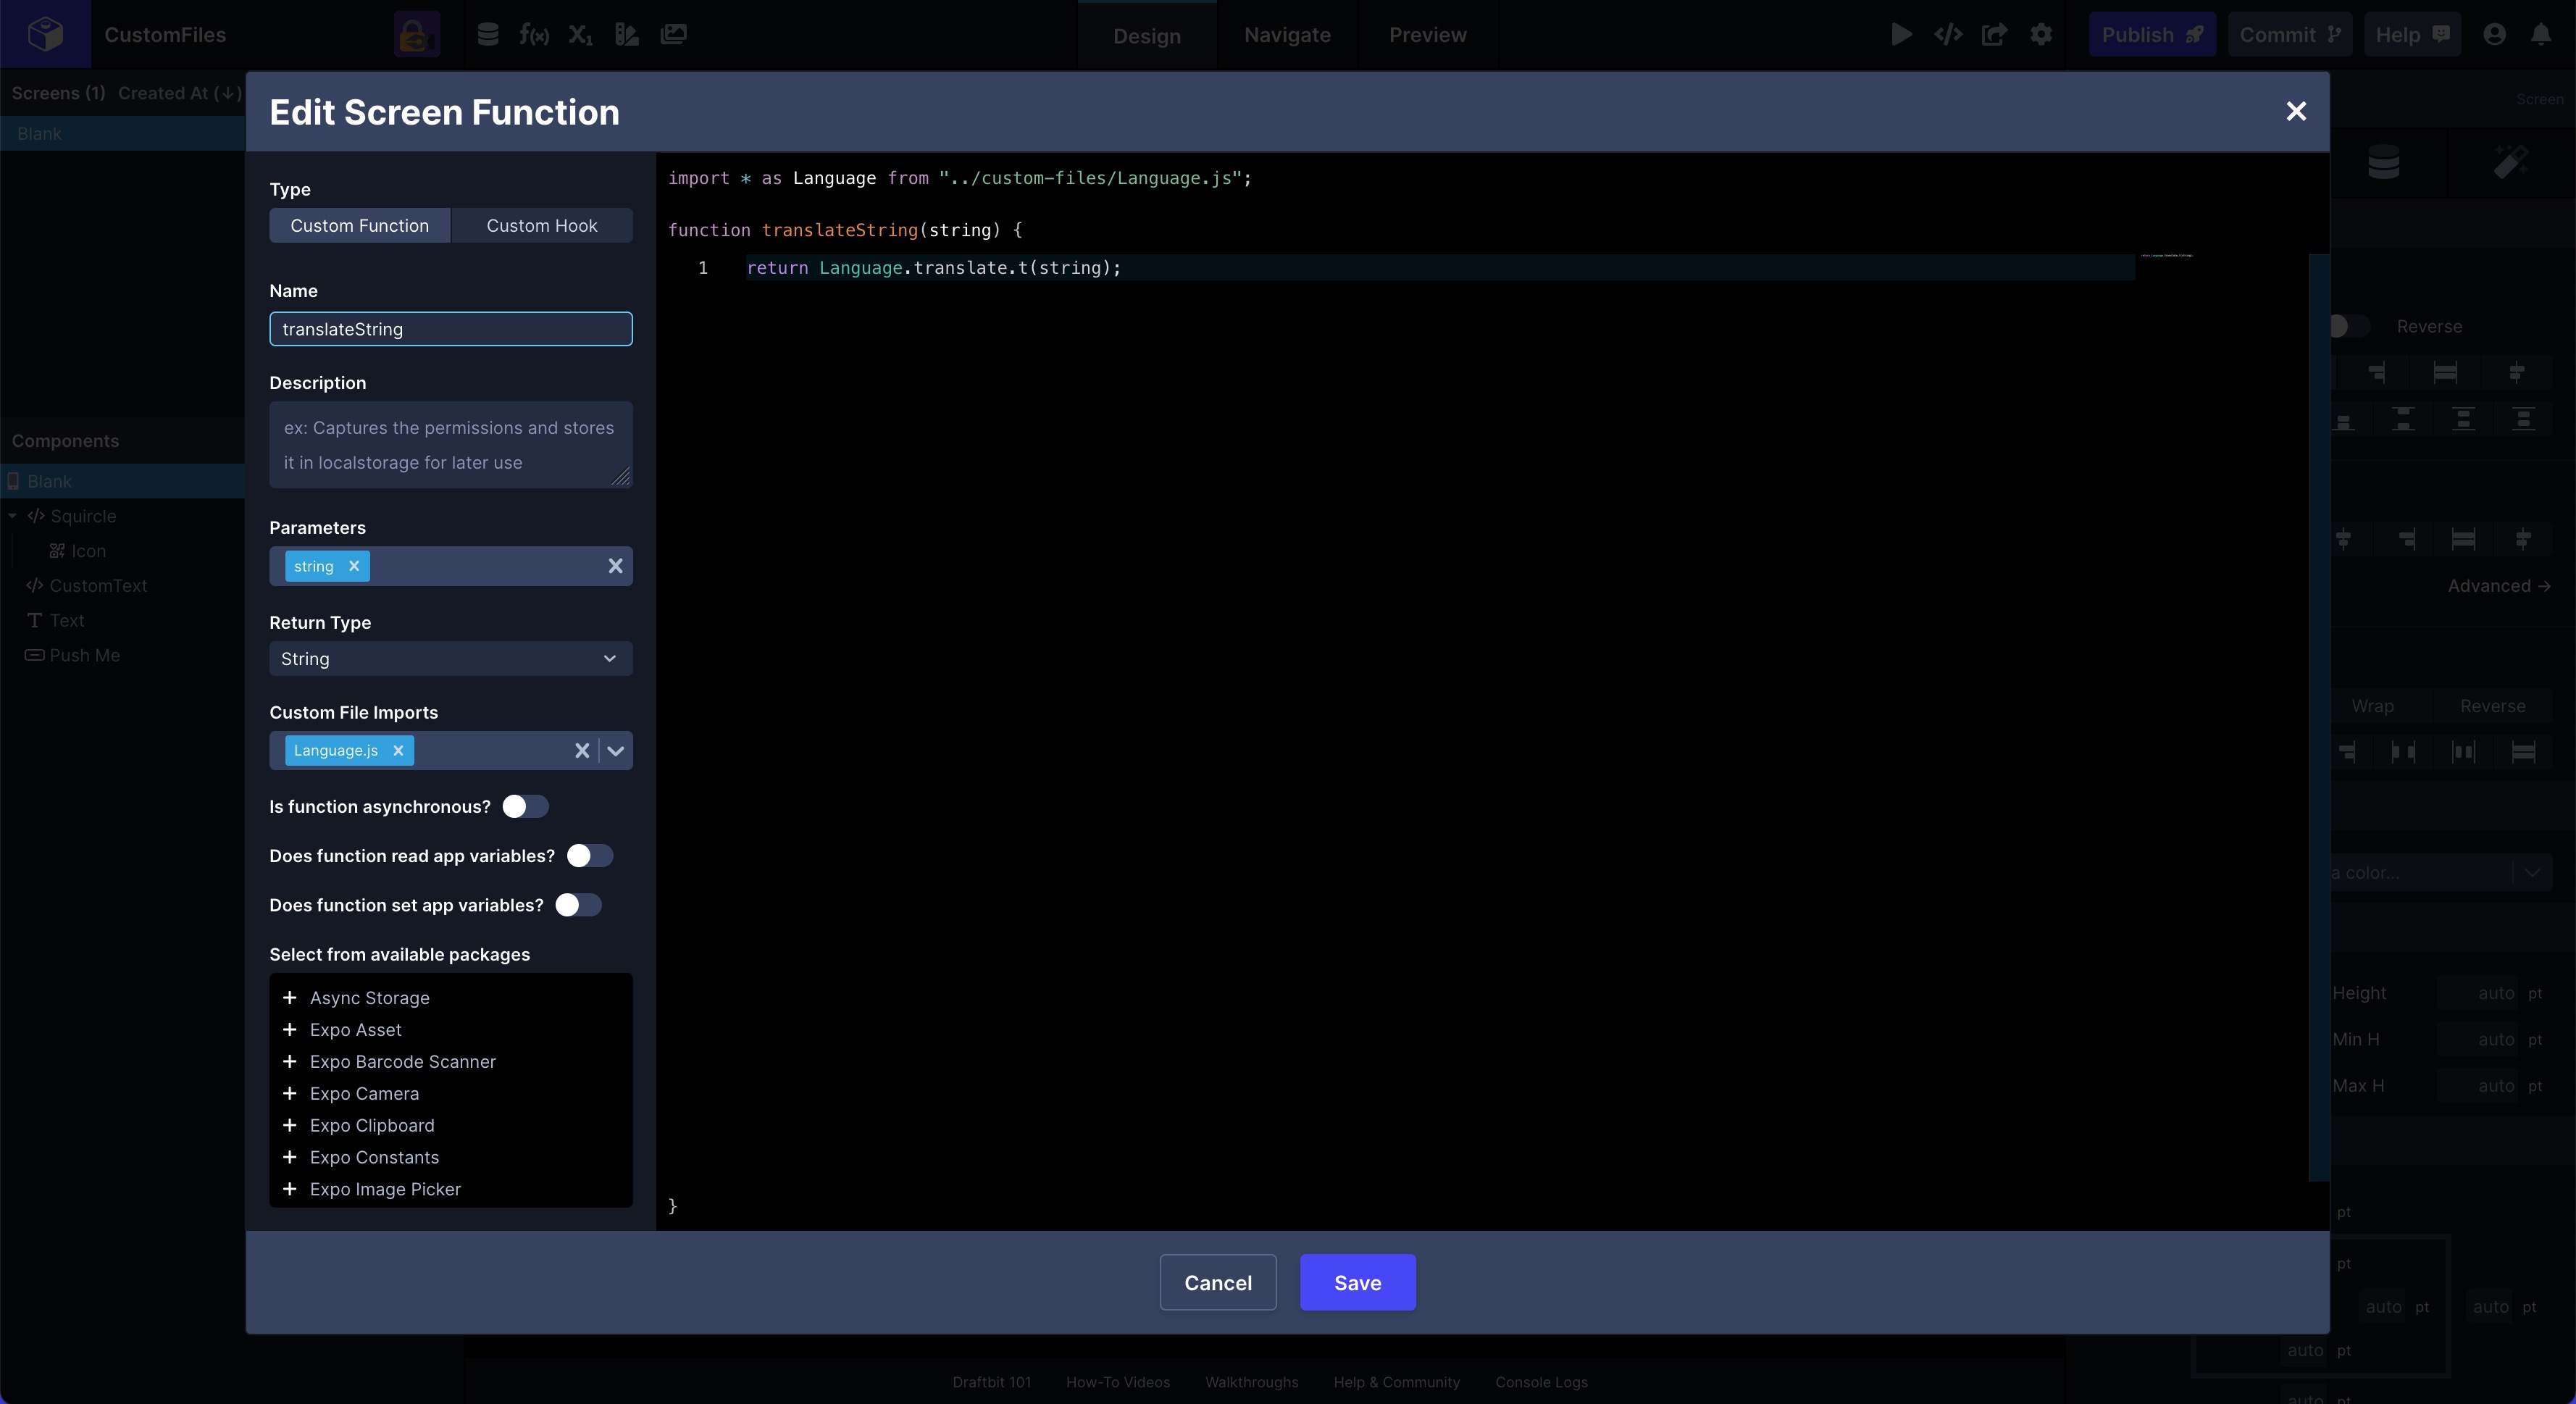
Task: Open global functions f(x) icon
Action: pyautogui.click(x=534, y=35)
